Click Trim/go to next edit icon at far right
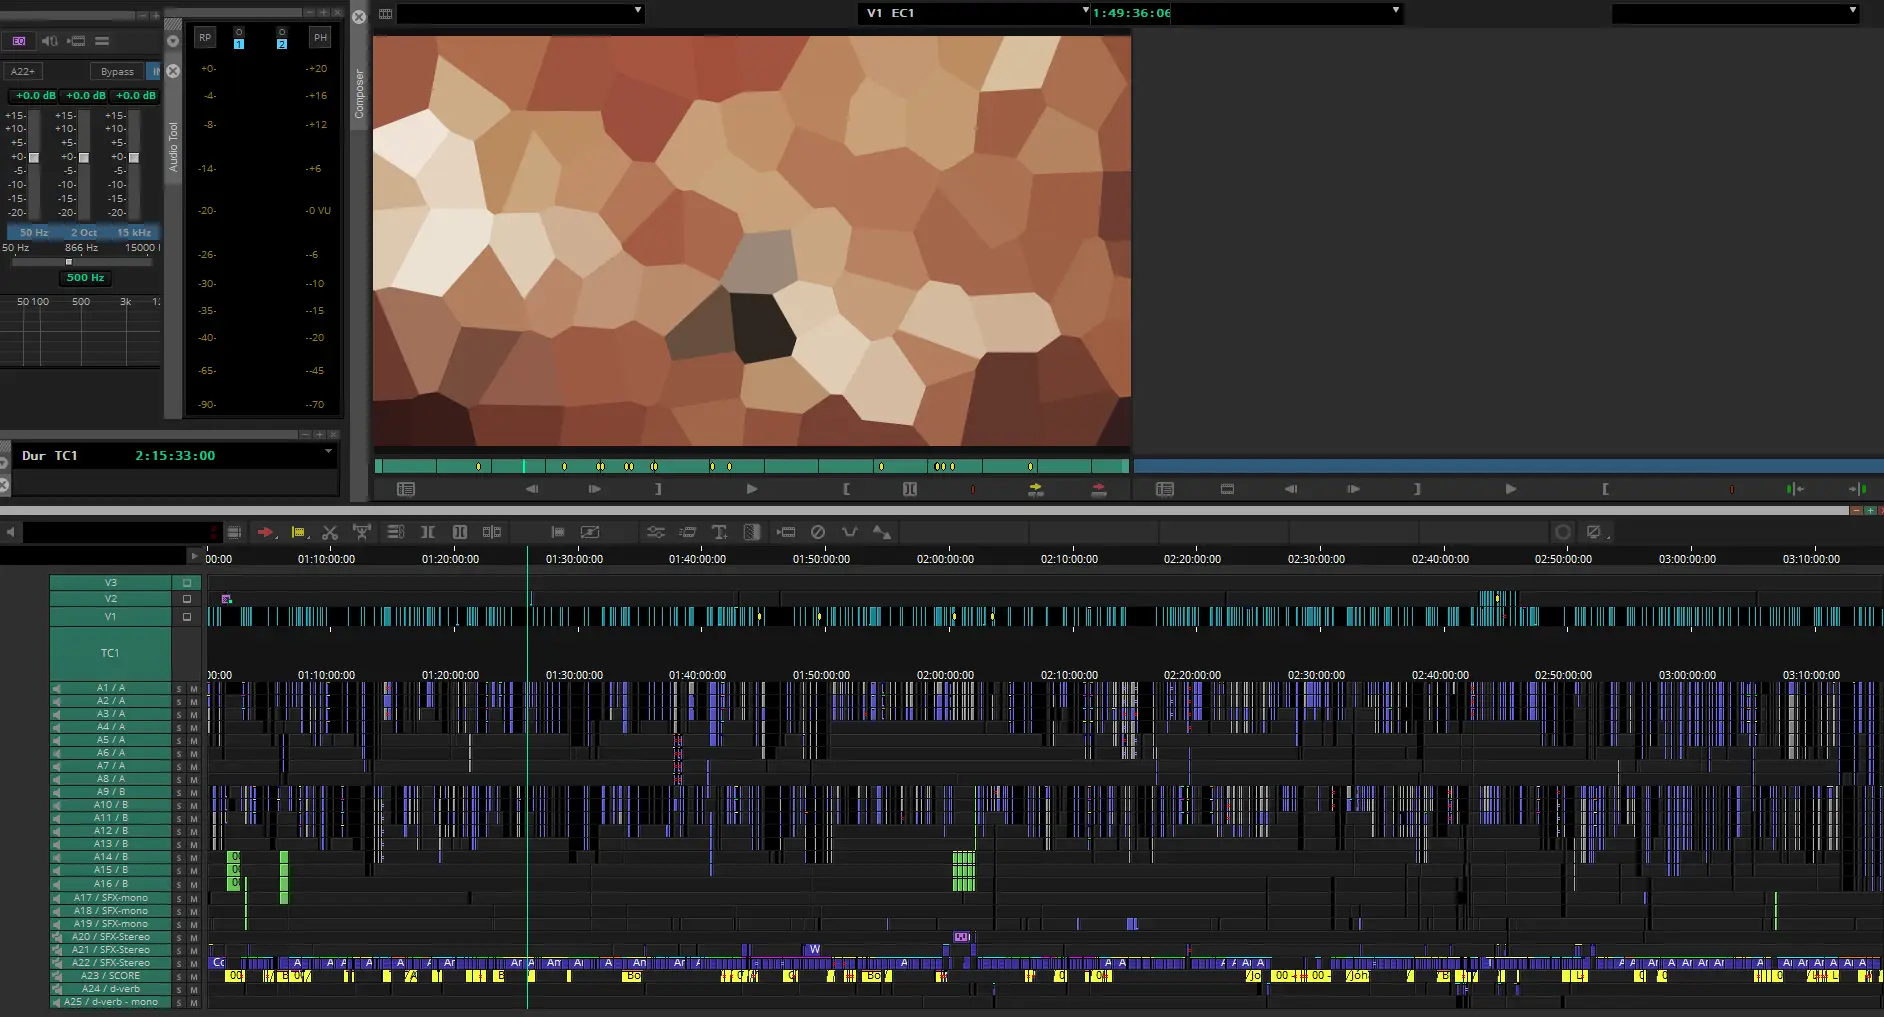 [x=1858, y=489]
